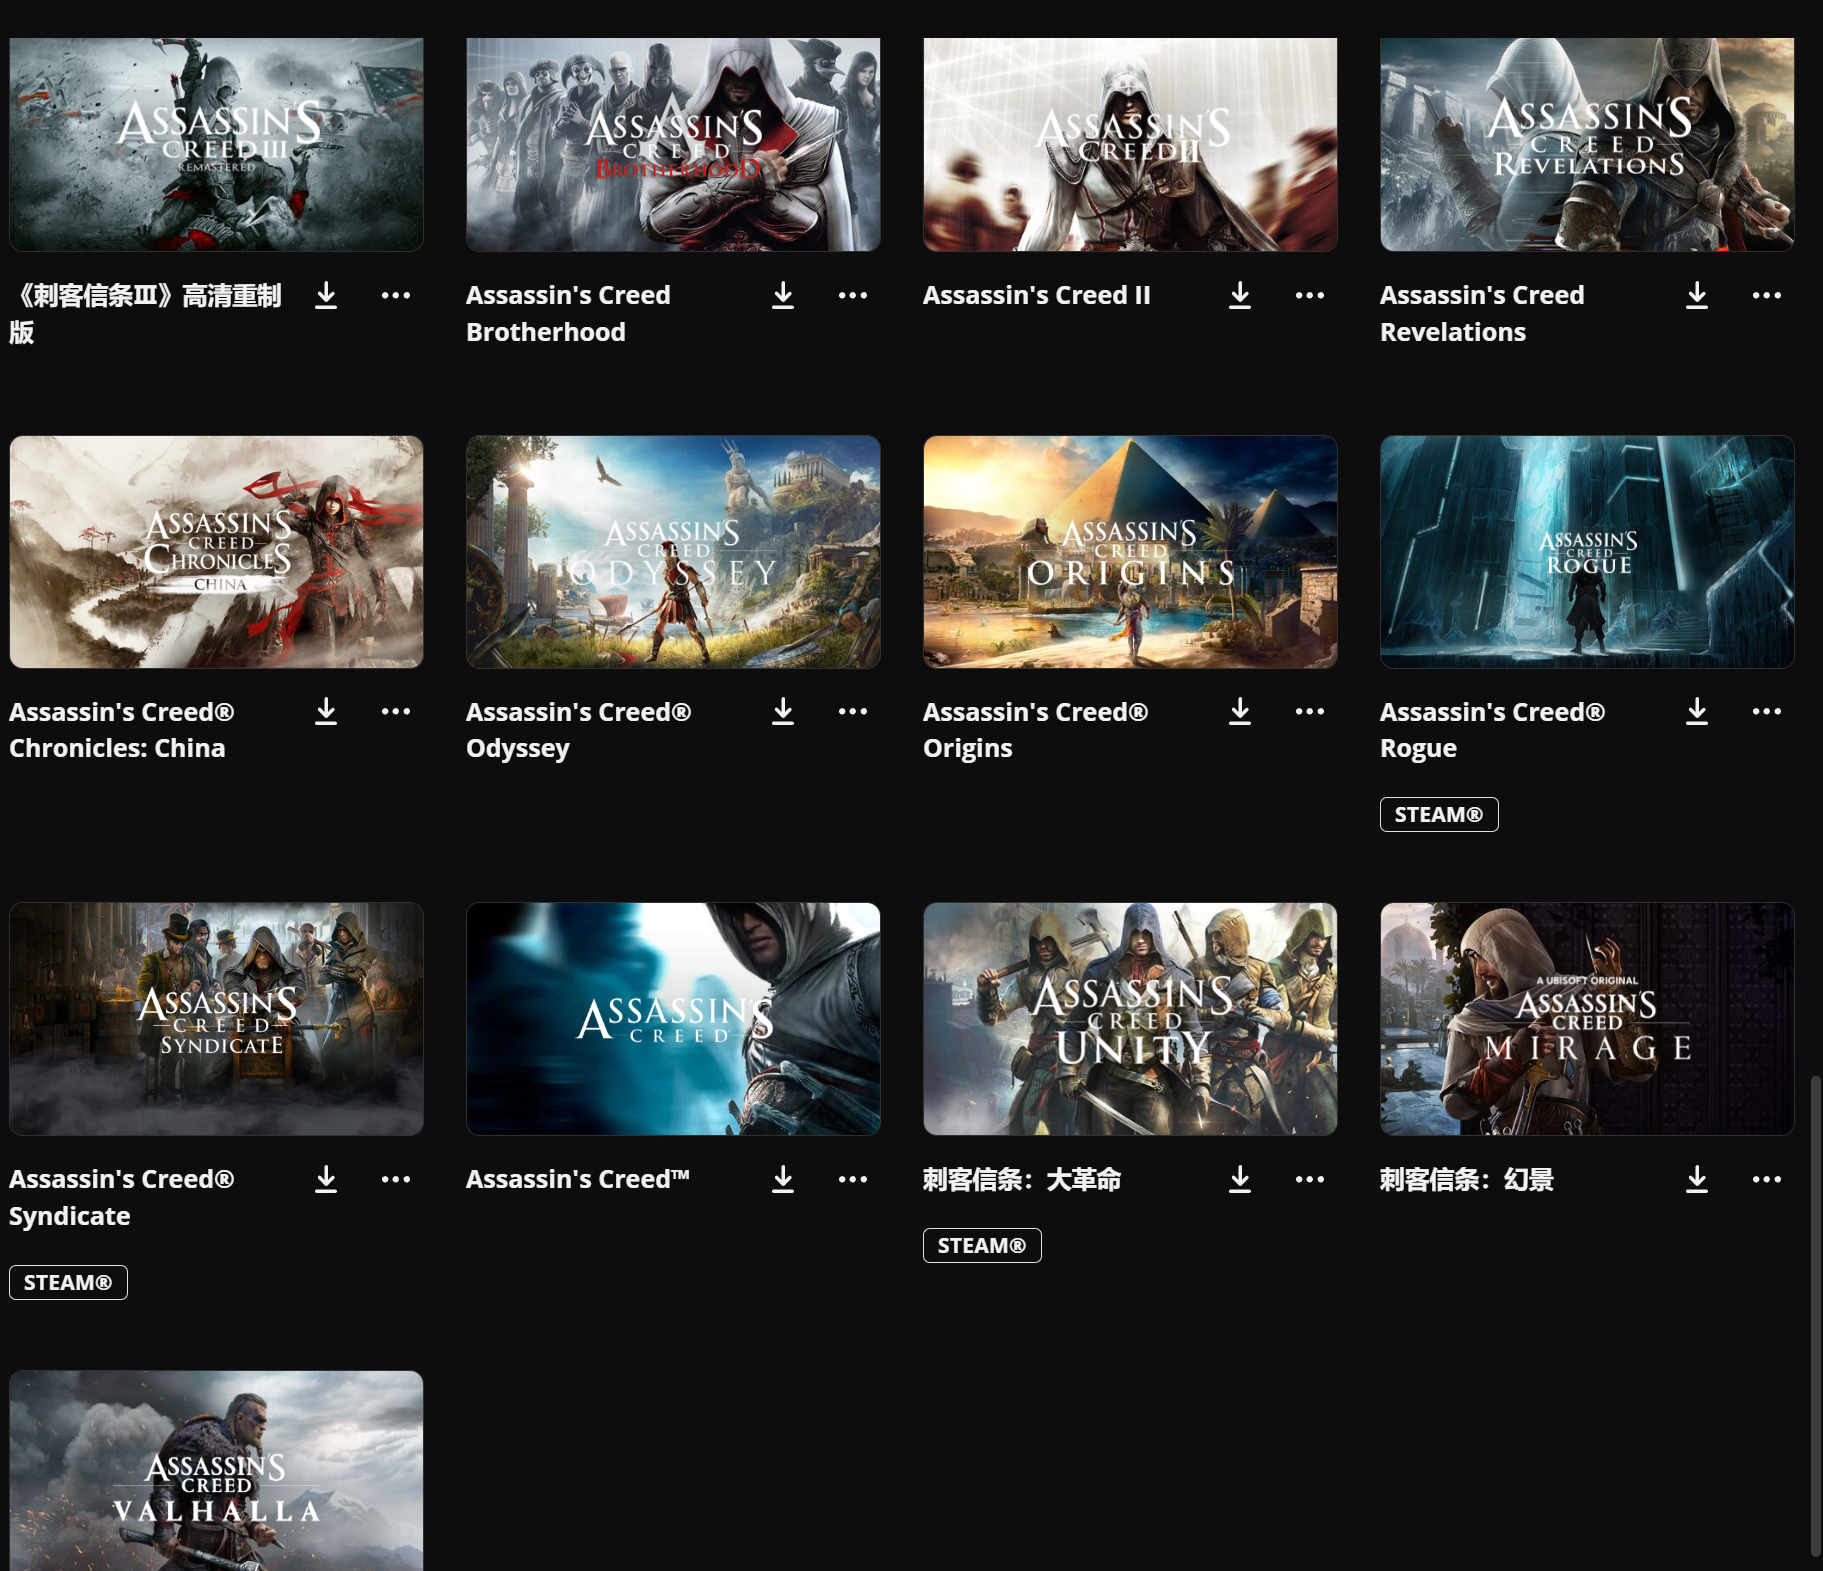Image resolution: width=1823 pixels, height=1571 pixels.
Task: Download 《刺客信条Ⅲ》高清重制版 game
Action: tap(326, 295)
